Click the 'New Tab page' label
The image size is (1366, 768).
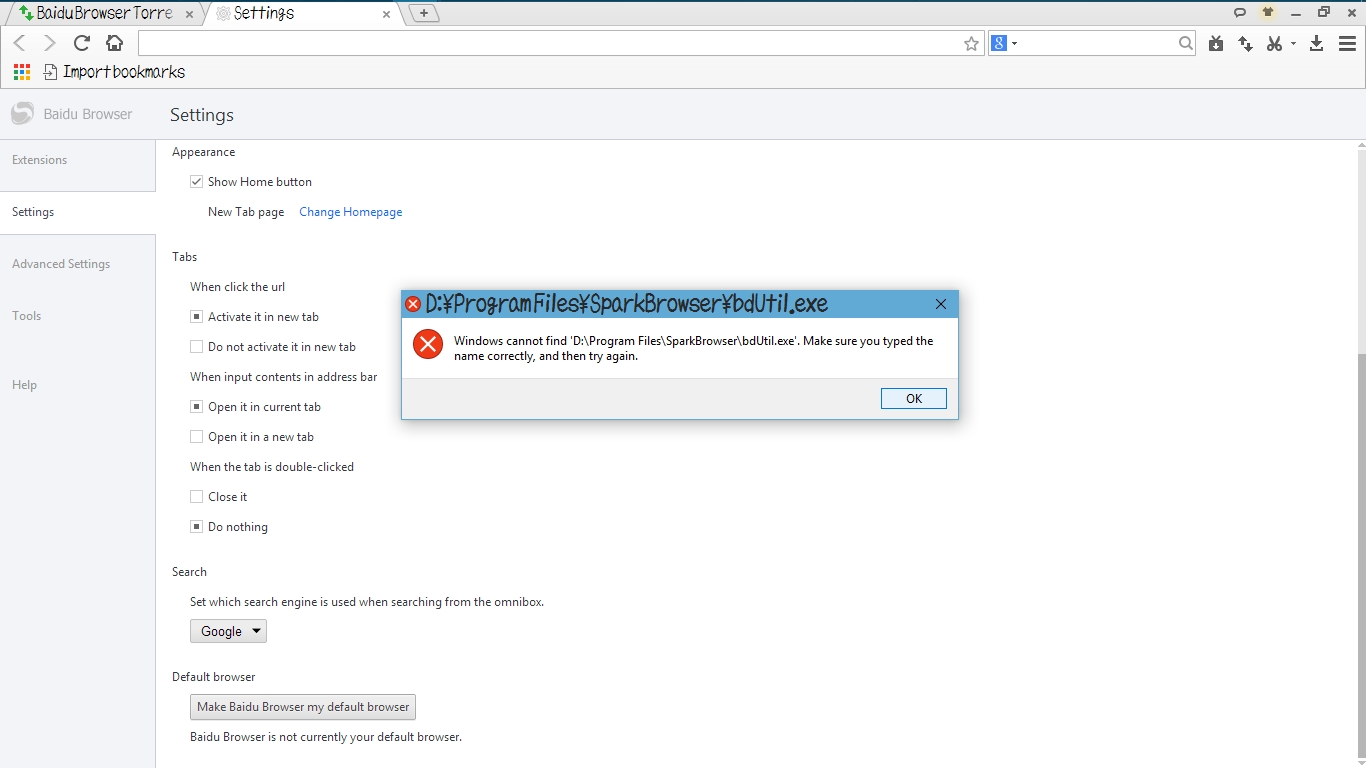[x=246, y=212]
